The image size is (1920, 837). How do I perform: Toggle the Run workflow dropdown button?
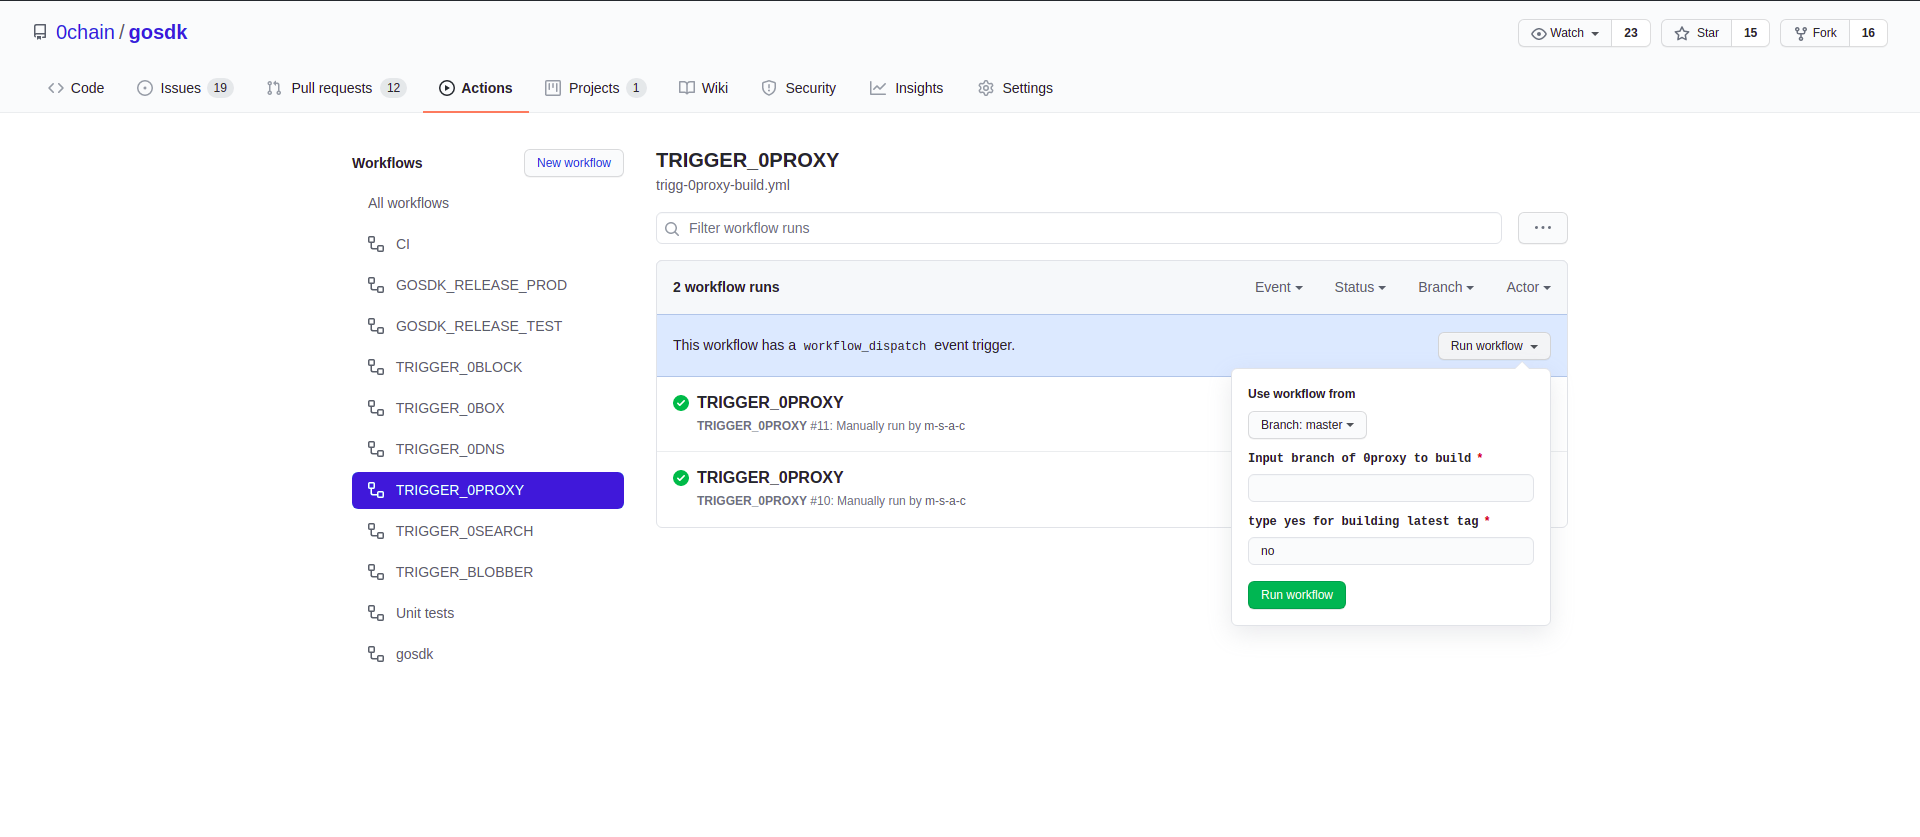[1494, 346]
